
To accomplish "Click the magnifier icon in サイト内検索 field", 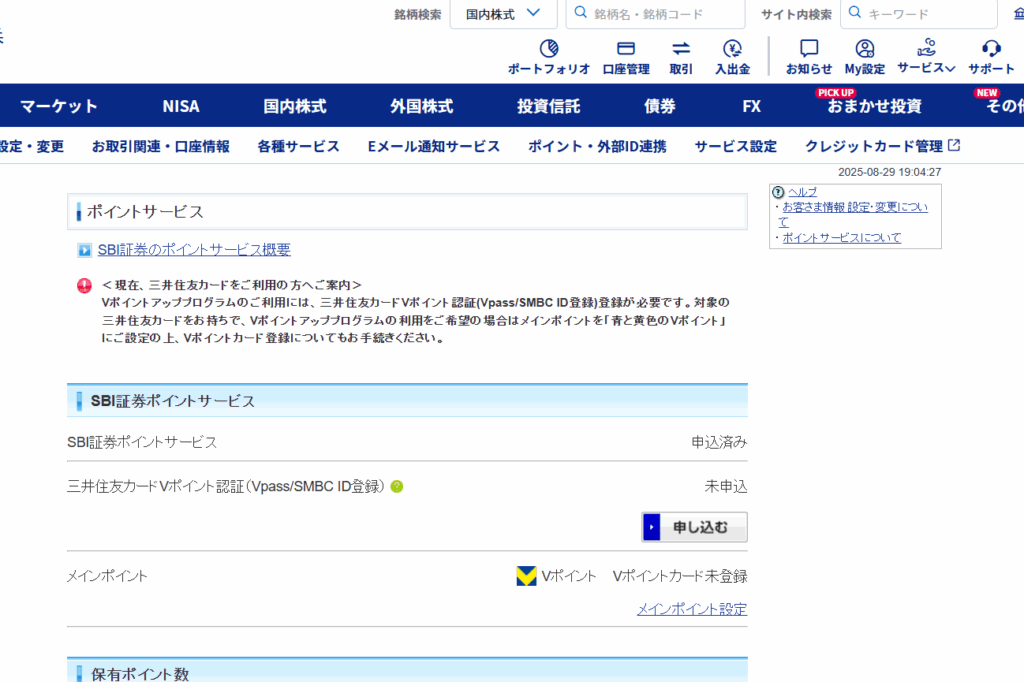I will click(x=854, y=12).
